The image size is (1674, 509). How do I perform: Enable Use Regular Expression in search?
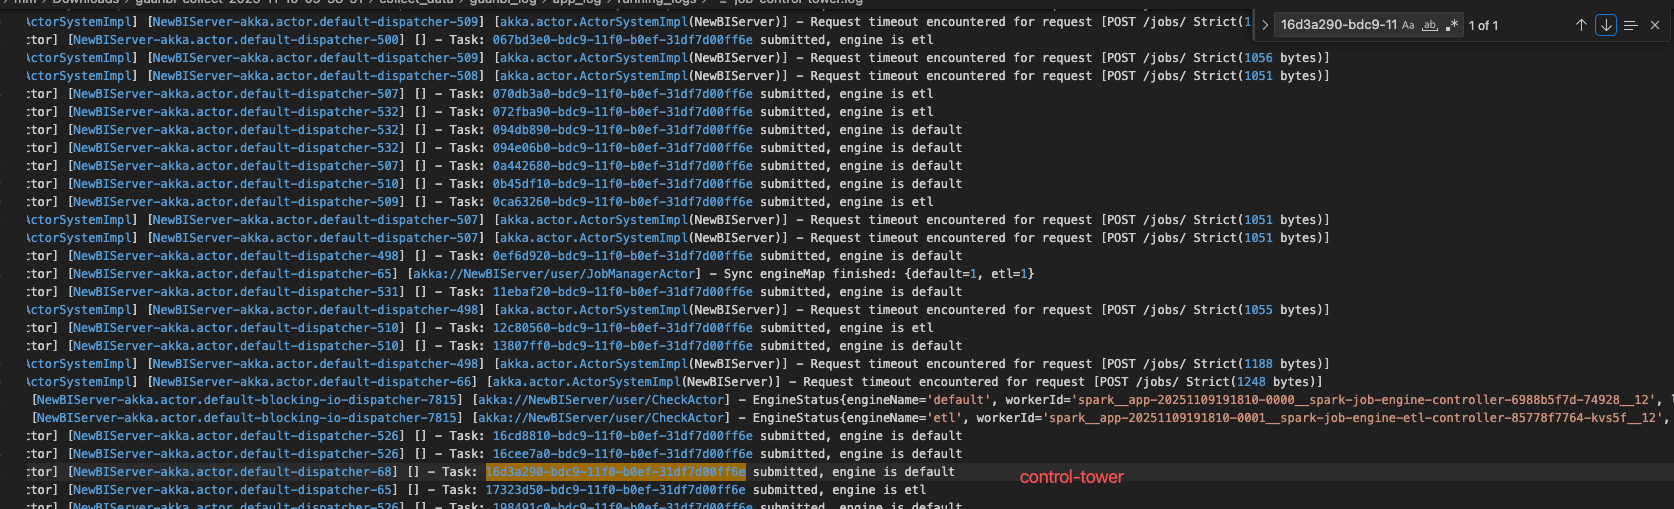[1452, 25]
